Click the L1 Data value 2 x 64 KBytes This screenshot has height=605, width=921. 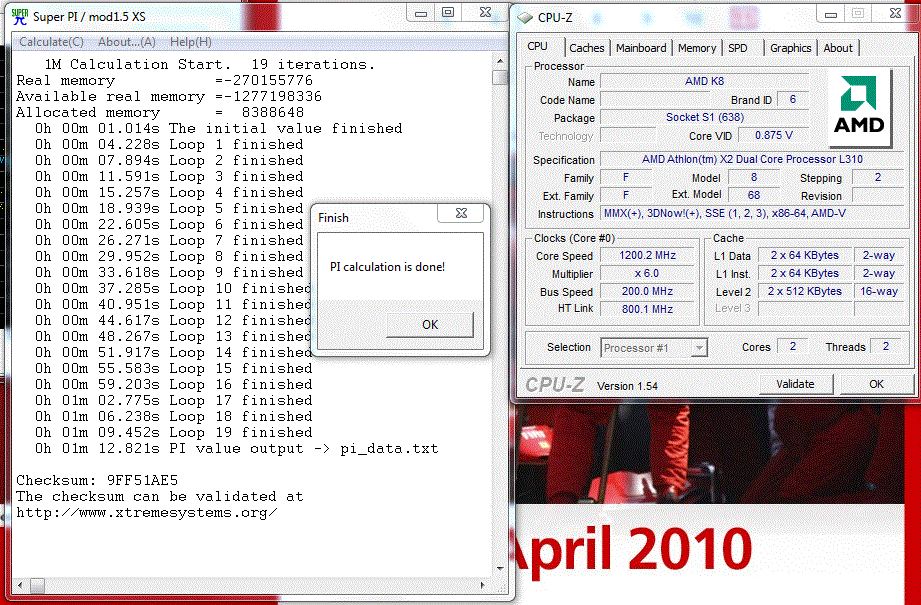[x=805, y=256]
